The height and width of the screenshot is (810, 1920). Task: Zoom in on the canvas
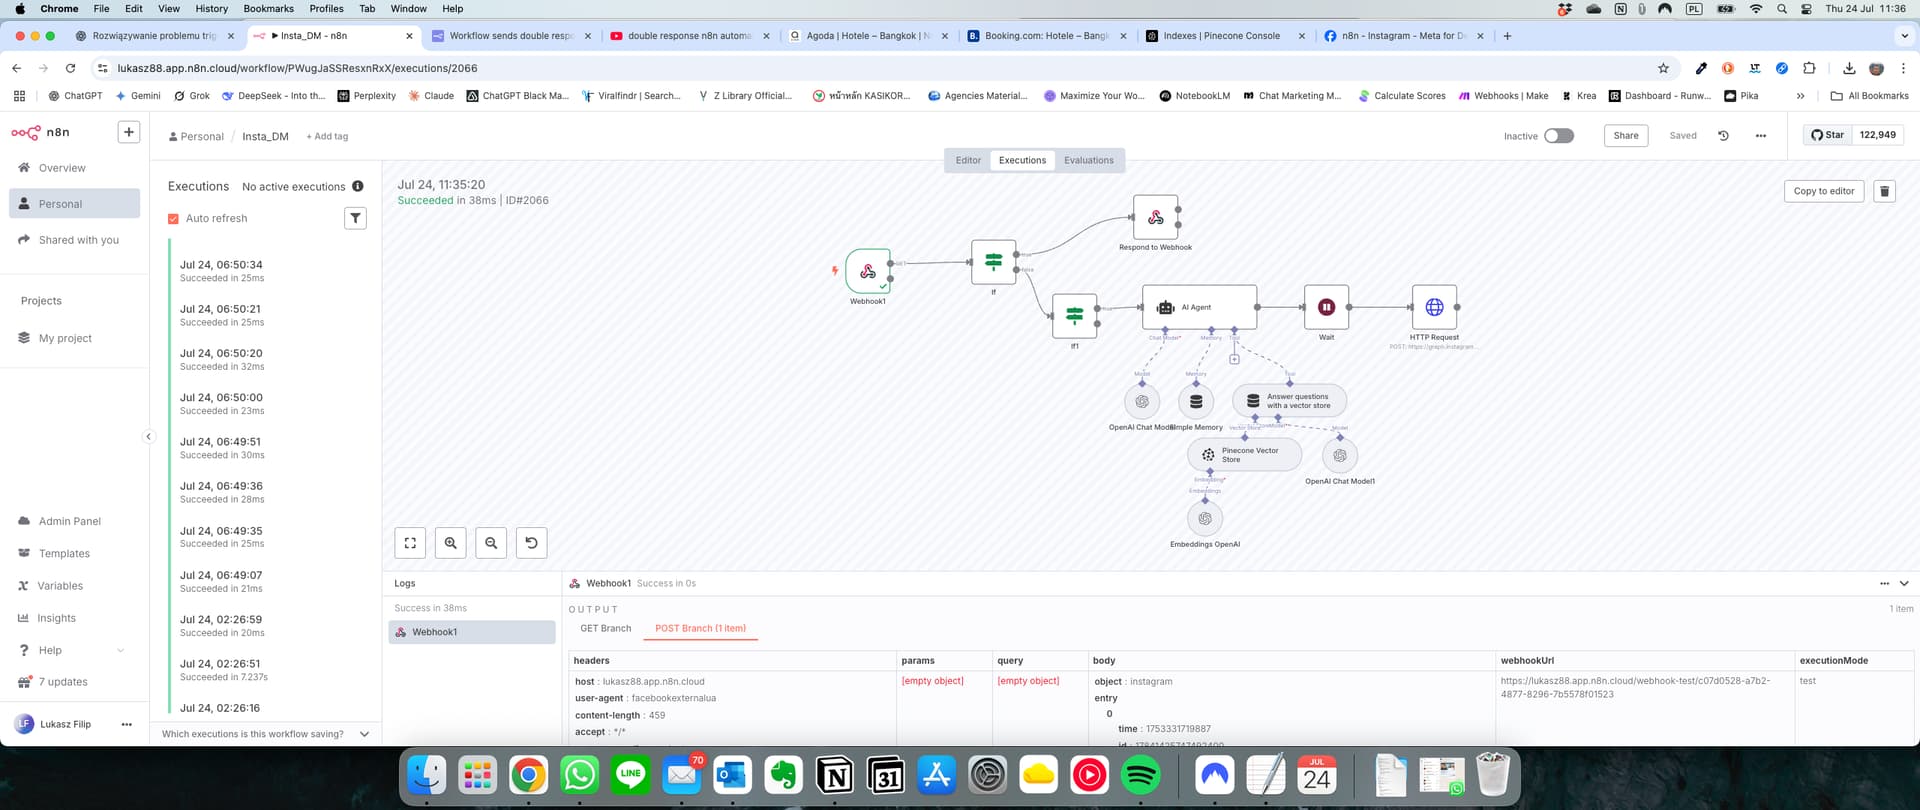pos(451,543)
